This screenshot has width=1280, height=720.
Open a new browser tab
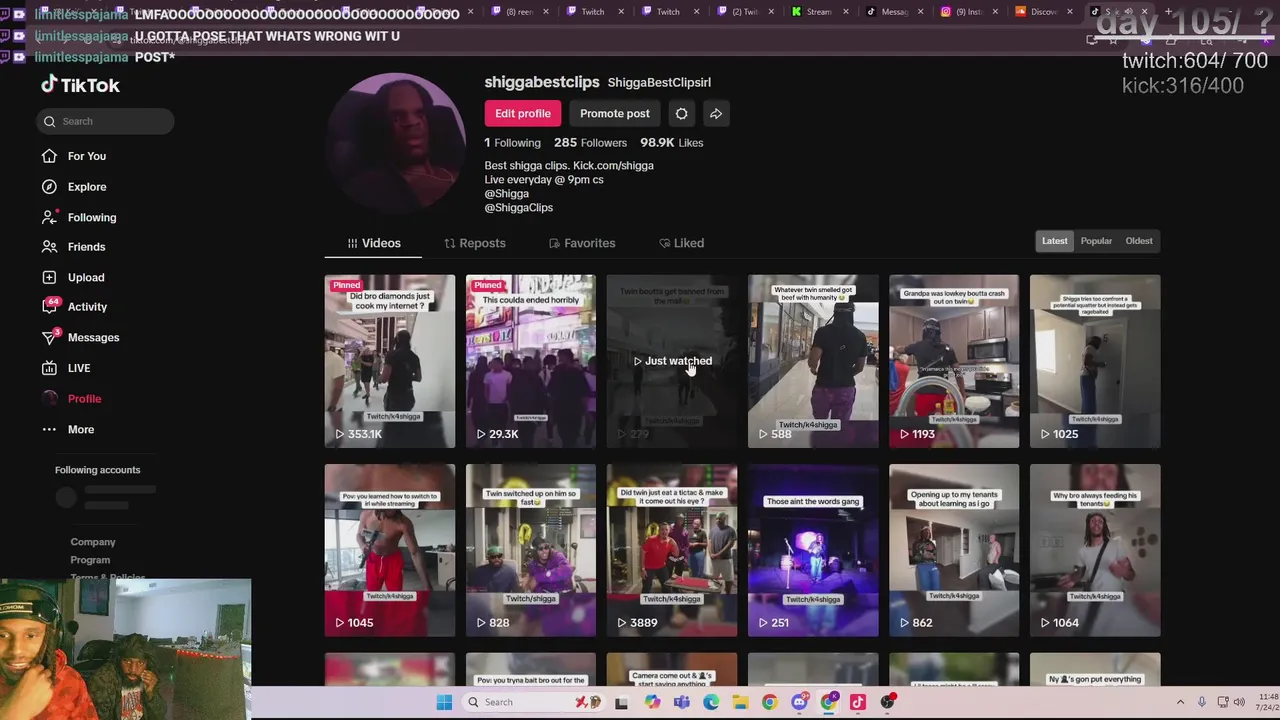click(1169, 12)
